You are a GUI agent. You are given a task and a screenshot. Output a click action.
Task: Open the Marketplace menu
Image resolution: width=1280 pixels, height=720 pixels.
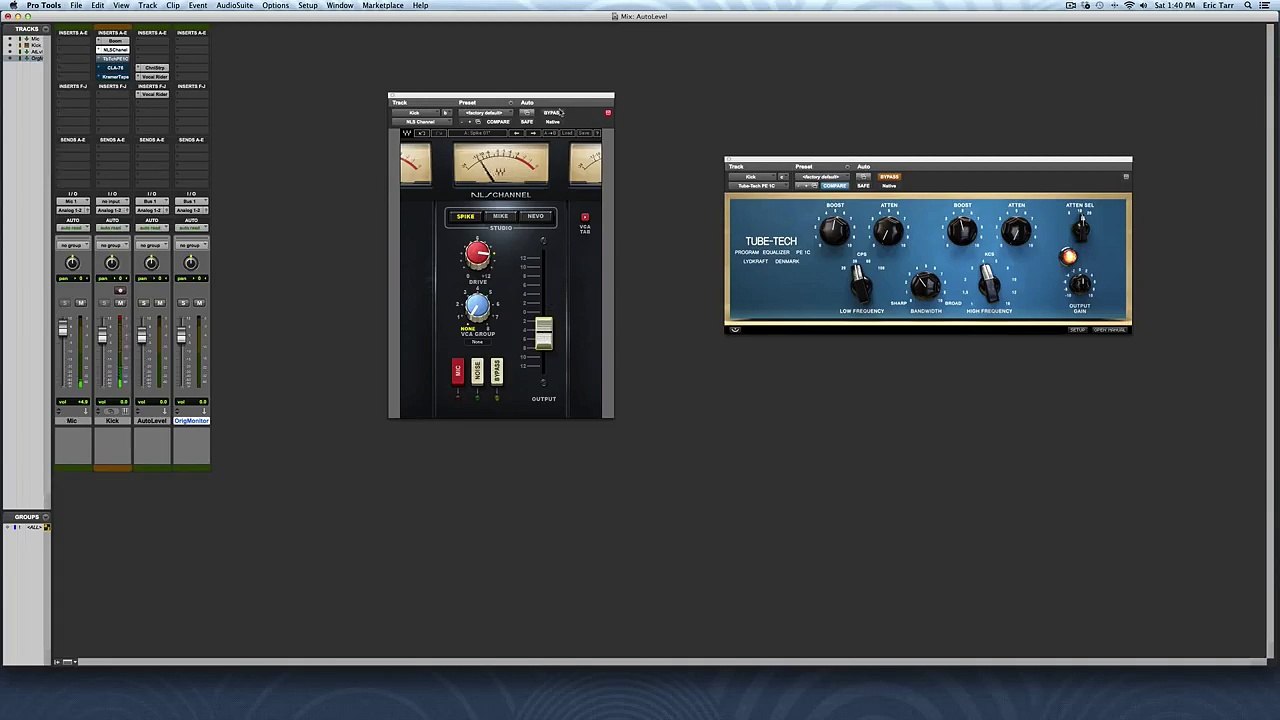[x=383, y=6]
